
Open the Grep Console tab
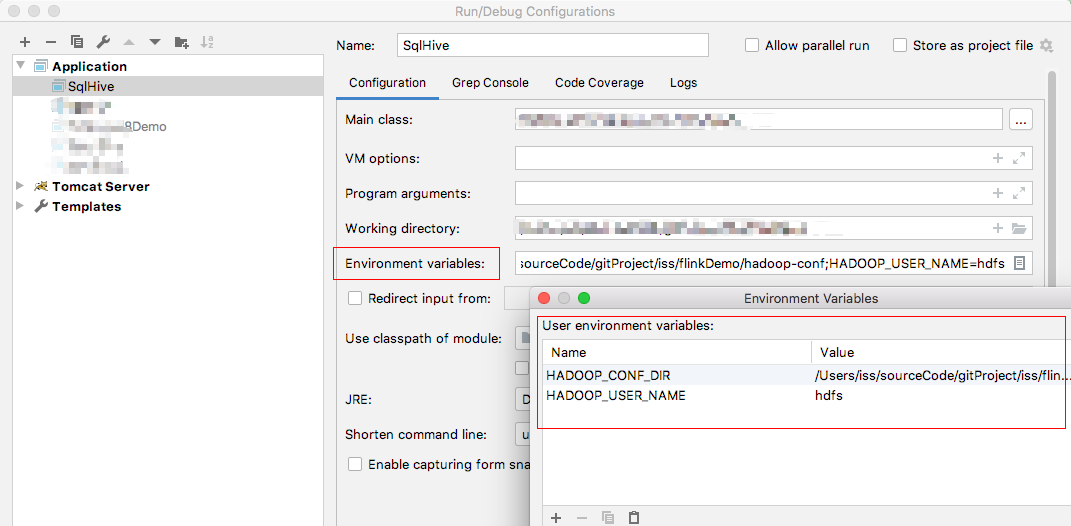(490, 83)
